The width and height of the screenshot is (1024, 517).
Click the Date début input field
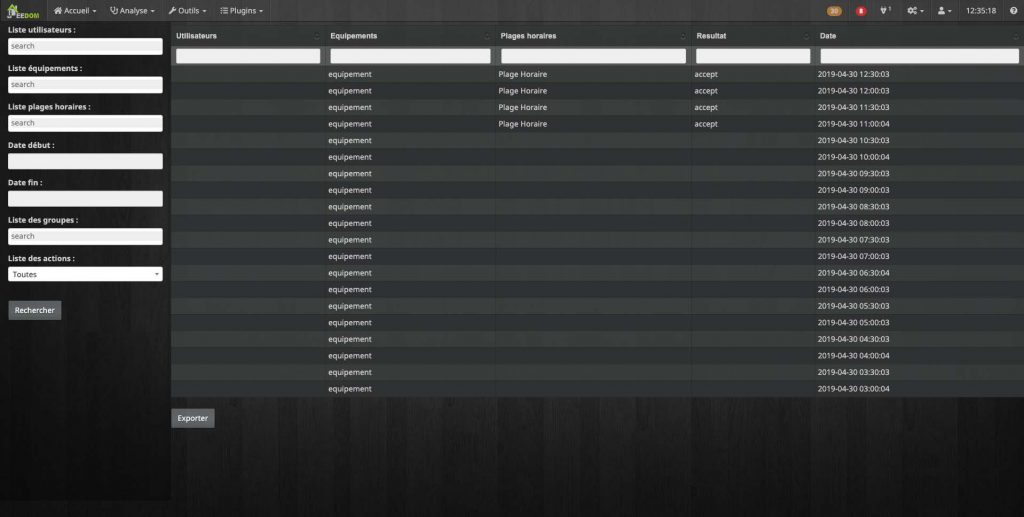[x=85, y=161]
